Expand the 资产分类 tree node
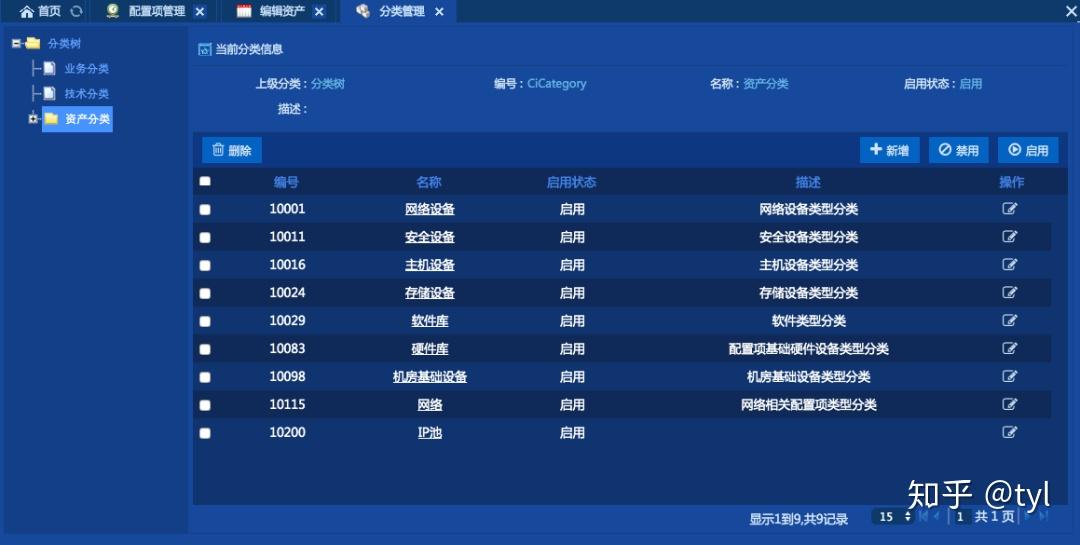 coord(33,119)
